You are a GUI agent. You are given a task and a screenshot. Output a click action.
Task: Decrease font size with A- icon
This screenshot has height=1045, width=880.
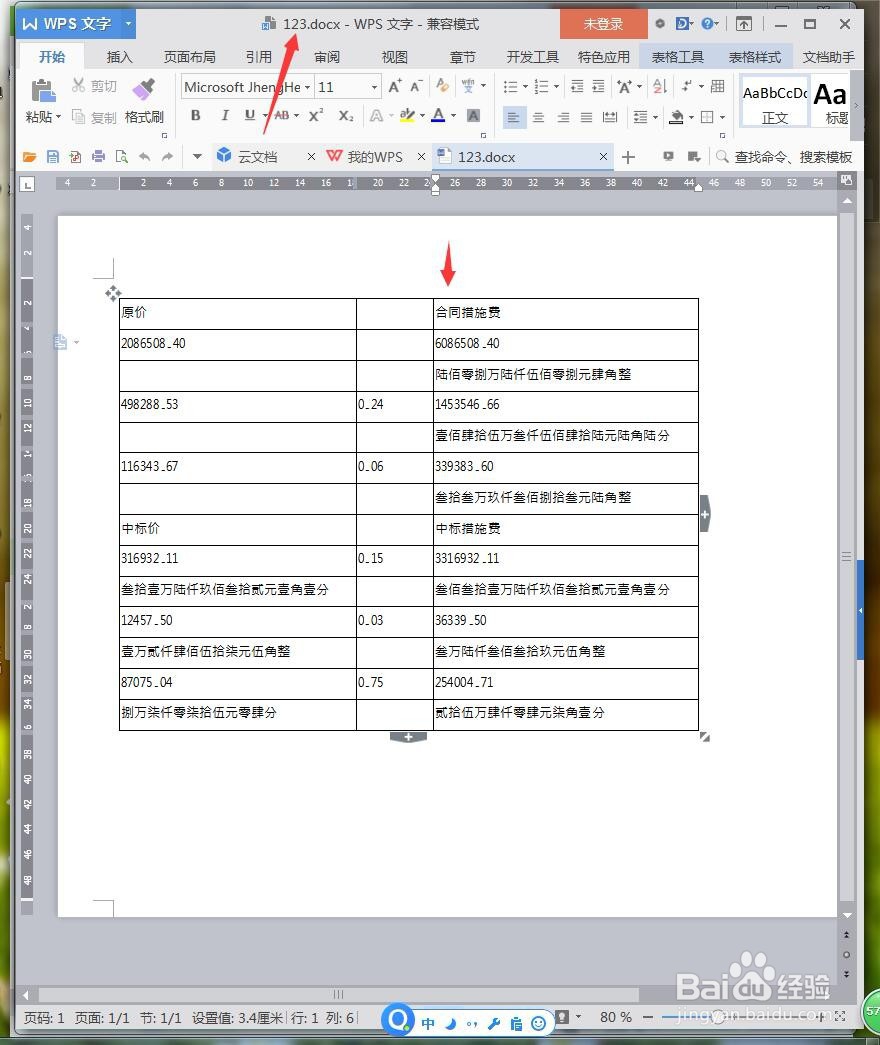click(416, 86)
